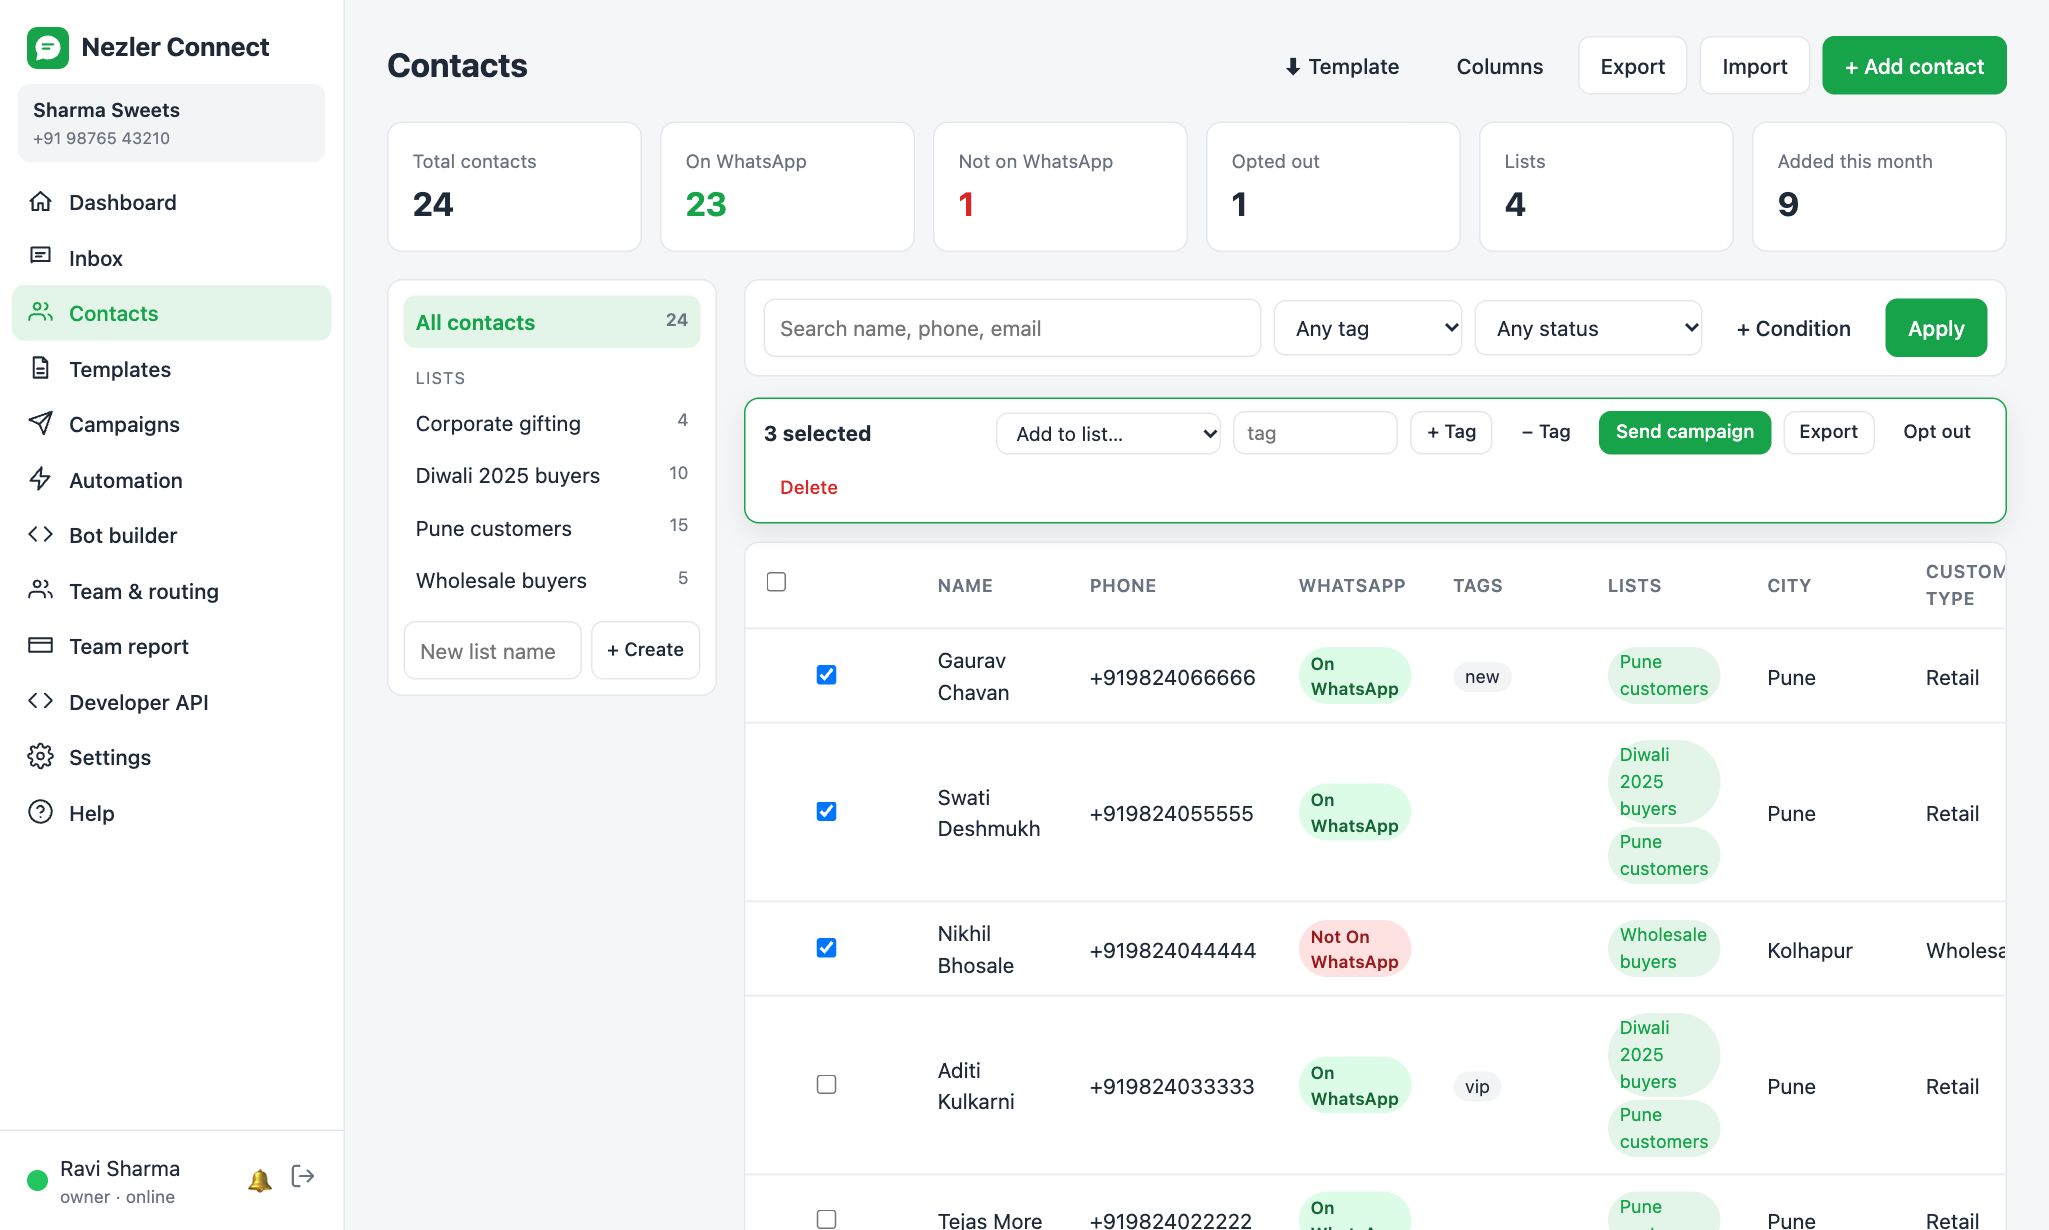Open the Dashboard menu item
Image resolution: width=2049 pixels, height=1230 pixels.
click(171, 202)
